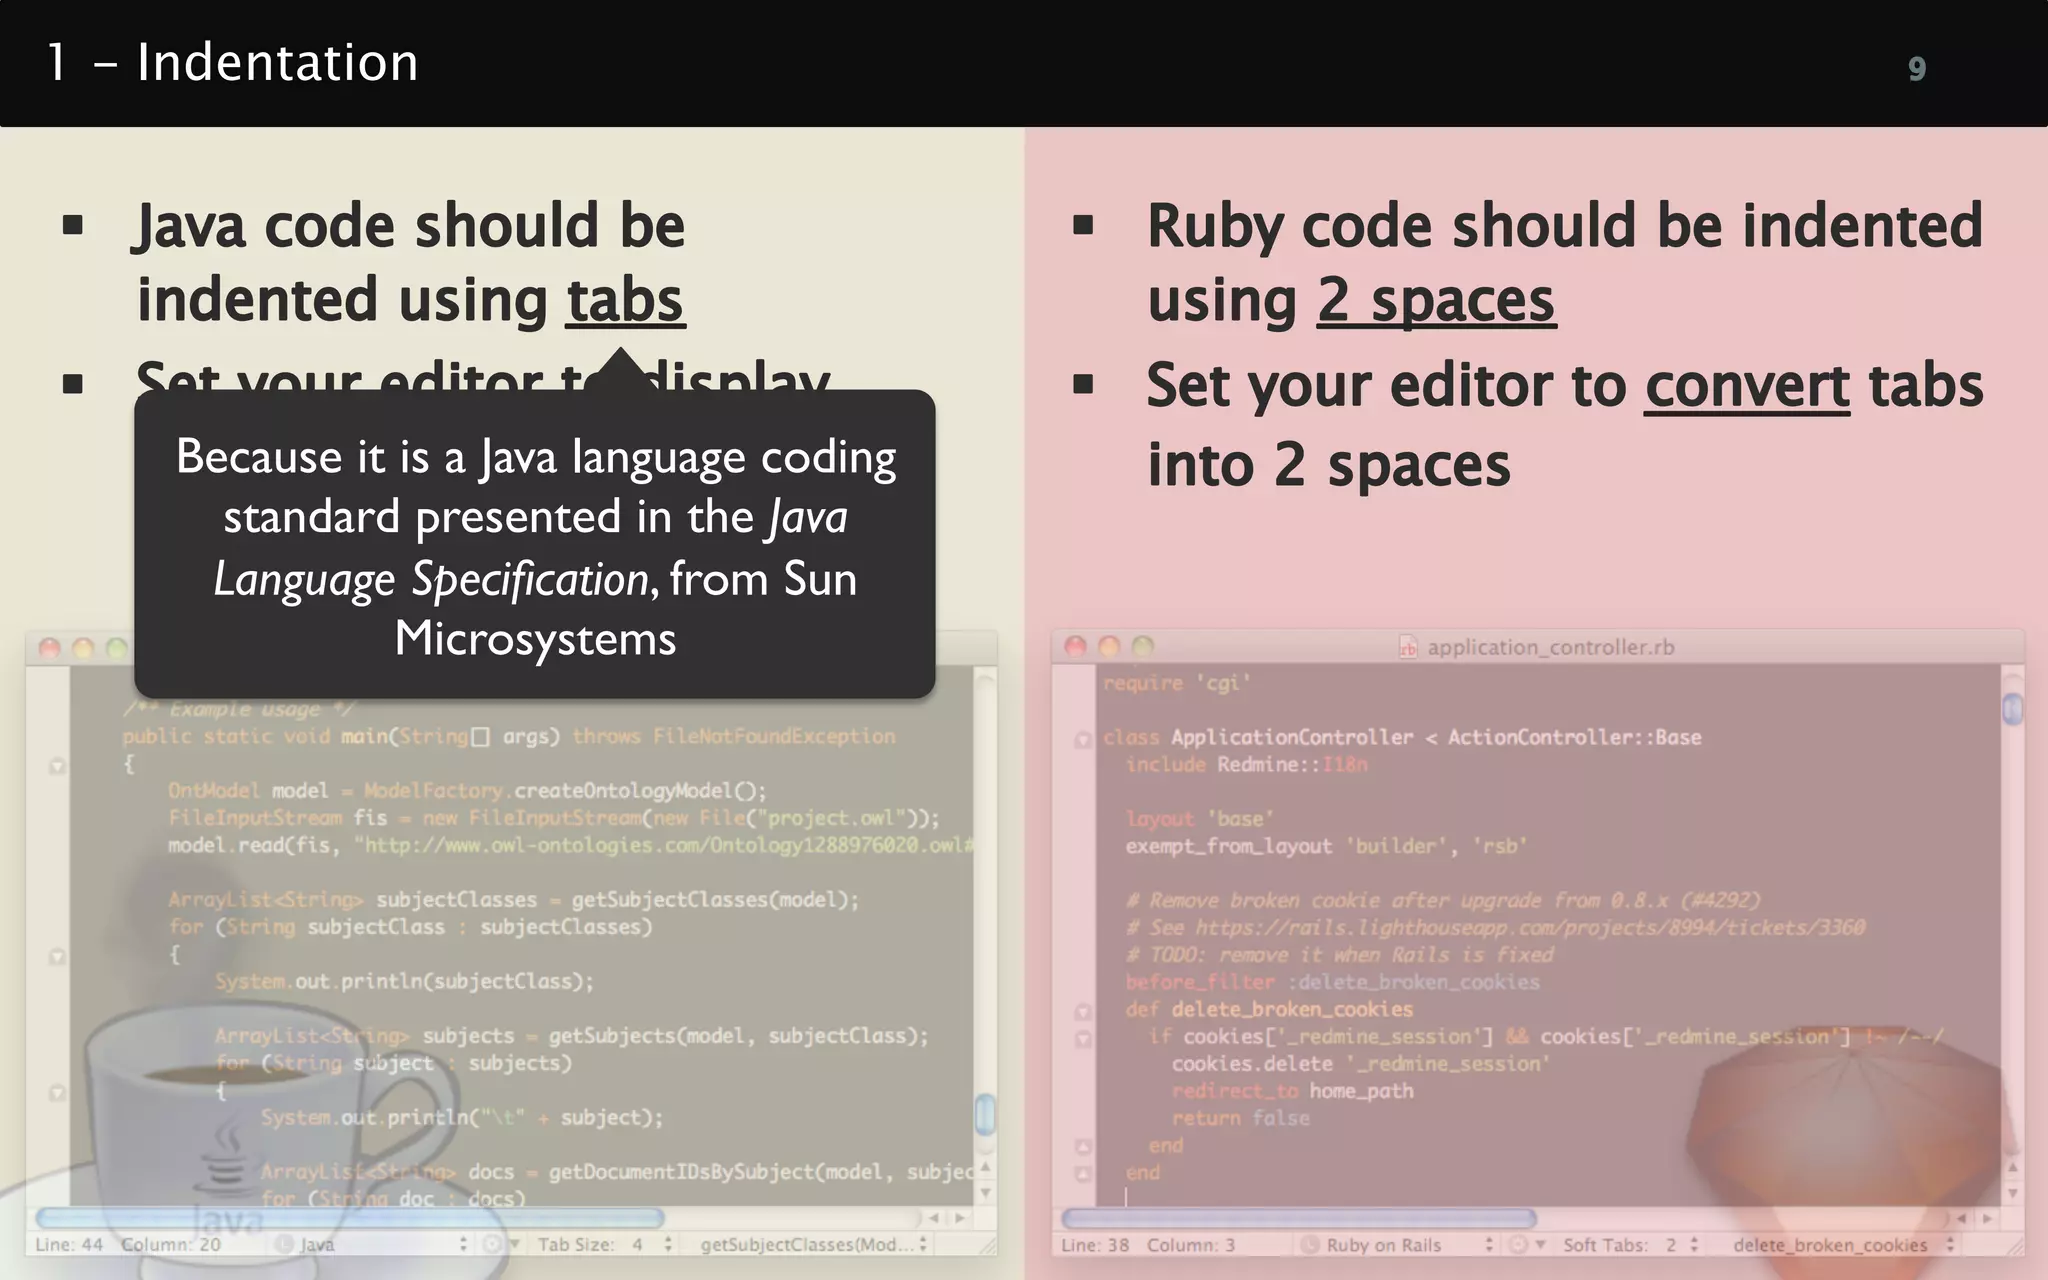Click the application_controller.rb window title

pyautogui.click(x=1550, y=647)
